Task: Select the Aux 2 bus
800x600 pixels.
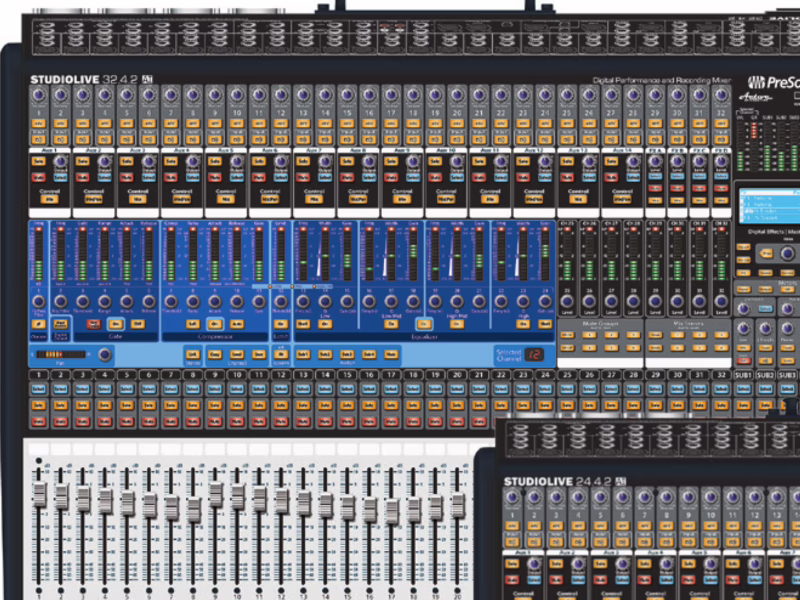Action: pos(104,178)
